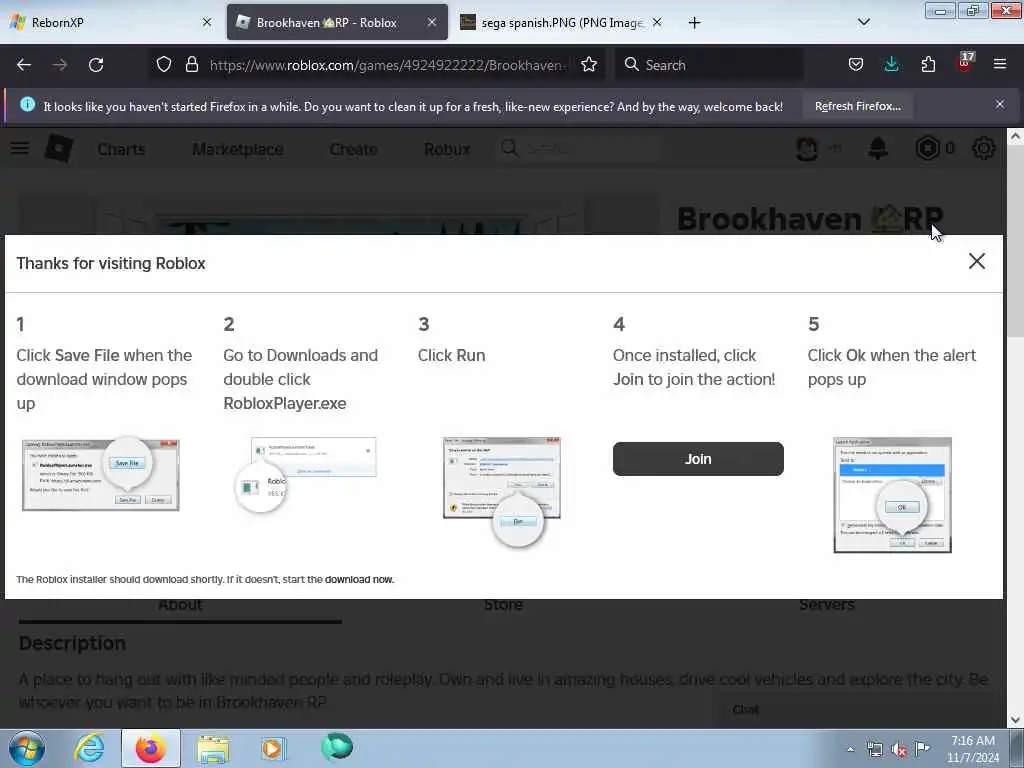1024x768 pixels.
Task: Open the taskbar clock showing 7:16 AM
Action: click(973, 748)
